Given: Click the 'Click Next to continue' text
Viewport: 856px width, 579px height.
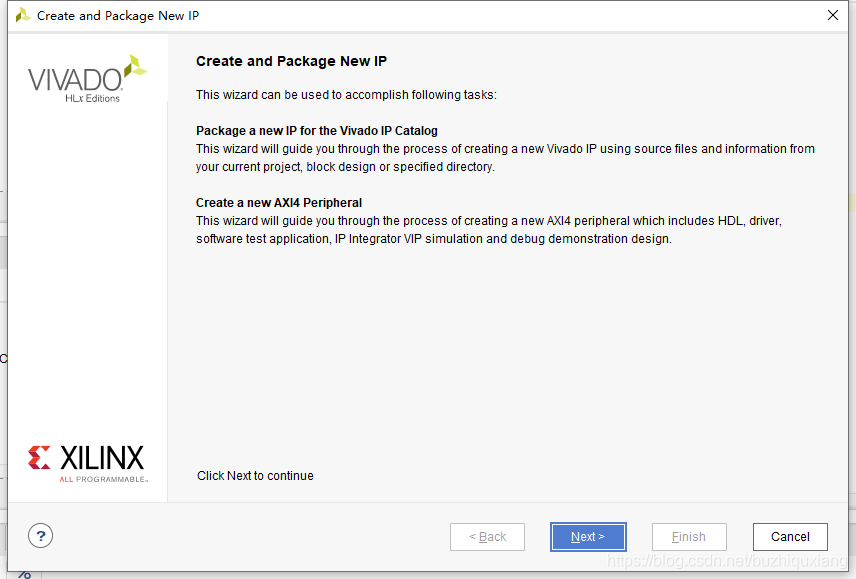Looking at the screenshot, I should click(x=255, y=476).
